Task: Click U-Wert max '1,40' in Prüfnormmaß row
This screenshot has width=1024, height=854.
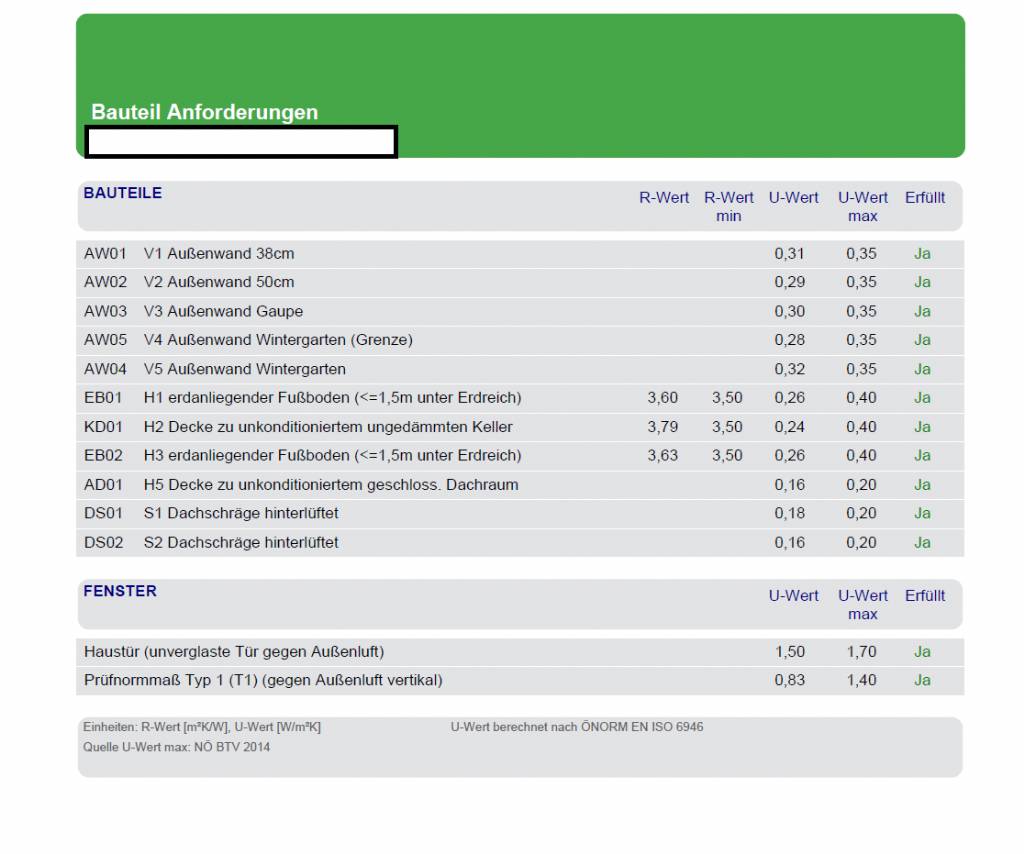Action: (861, 680)
